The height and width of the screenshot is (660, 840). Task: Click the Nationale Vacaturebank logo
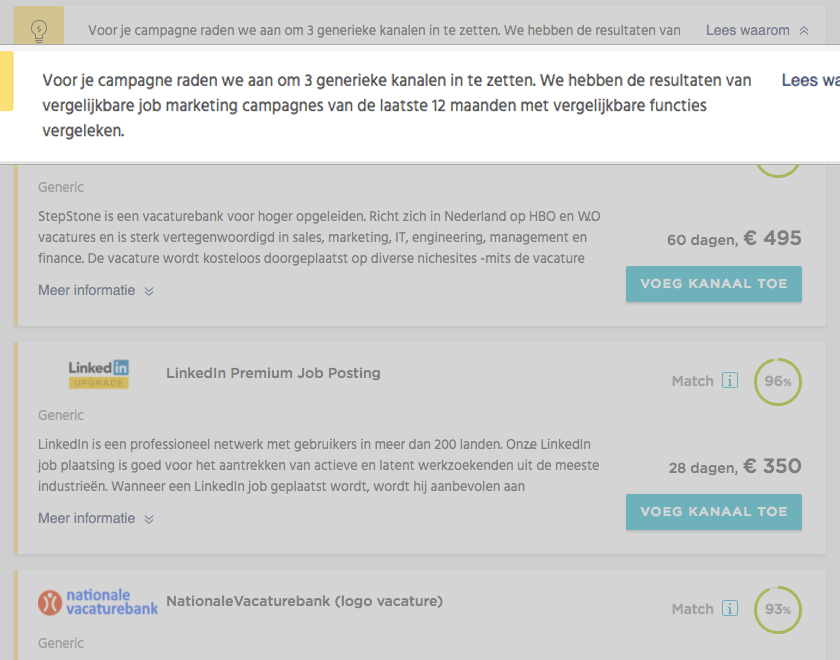coord(98,602)
